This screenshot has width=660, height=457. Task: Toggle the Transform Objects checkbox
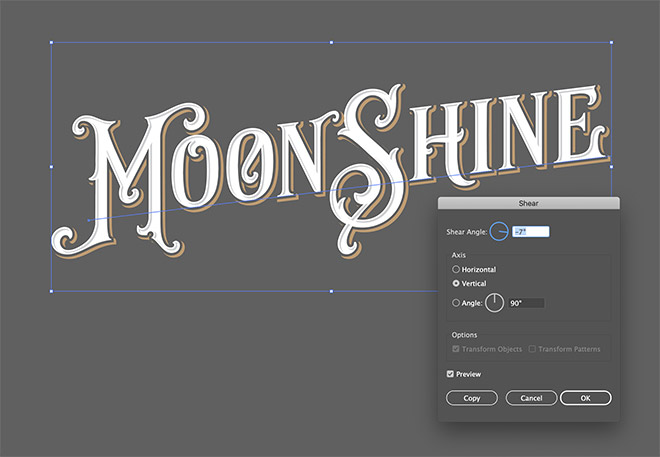[457, 349]
